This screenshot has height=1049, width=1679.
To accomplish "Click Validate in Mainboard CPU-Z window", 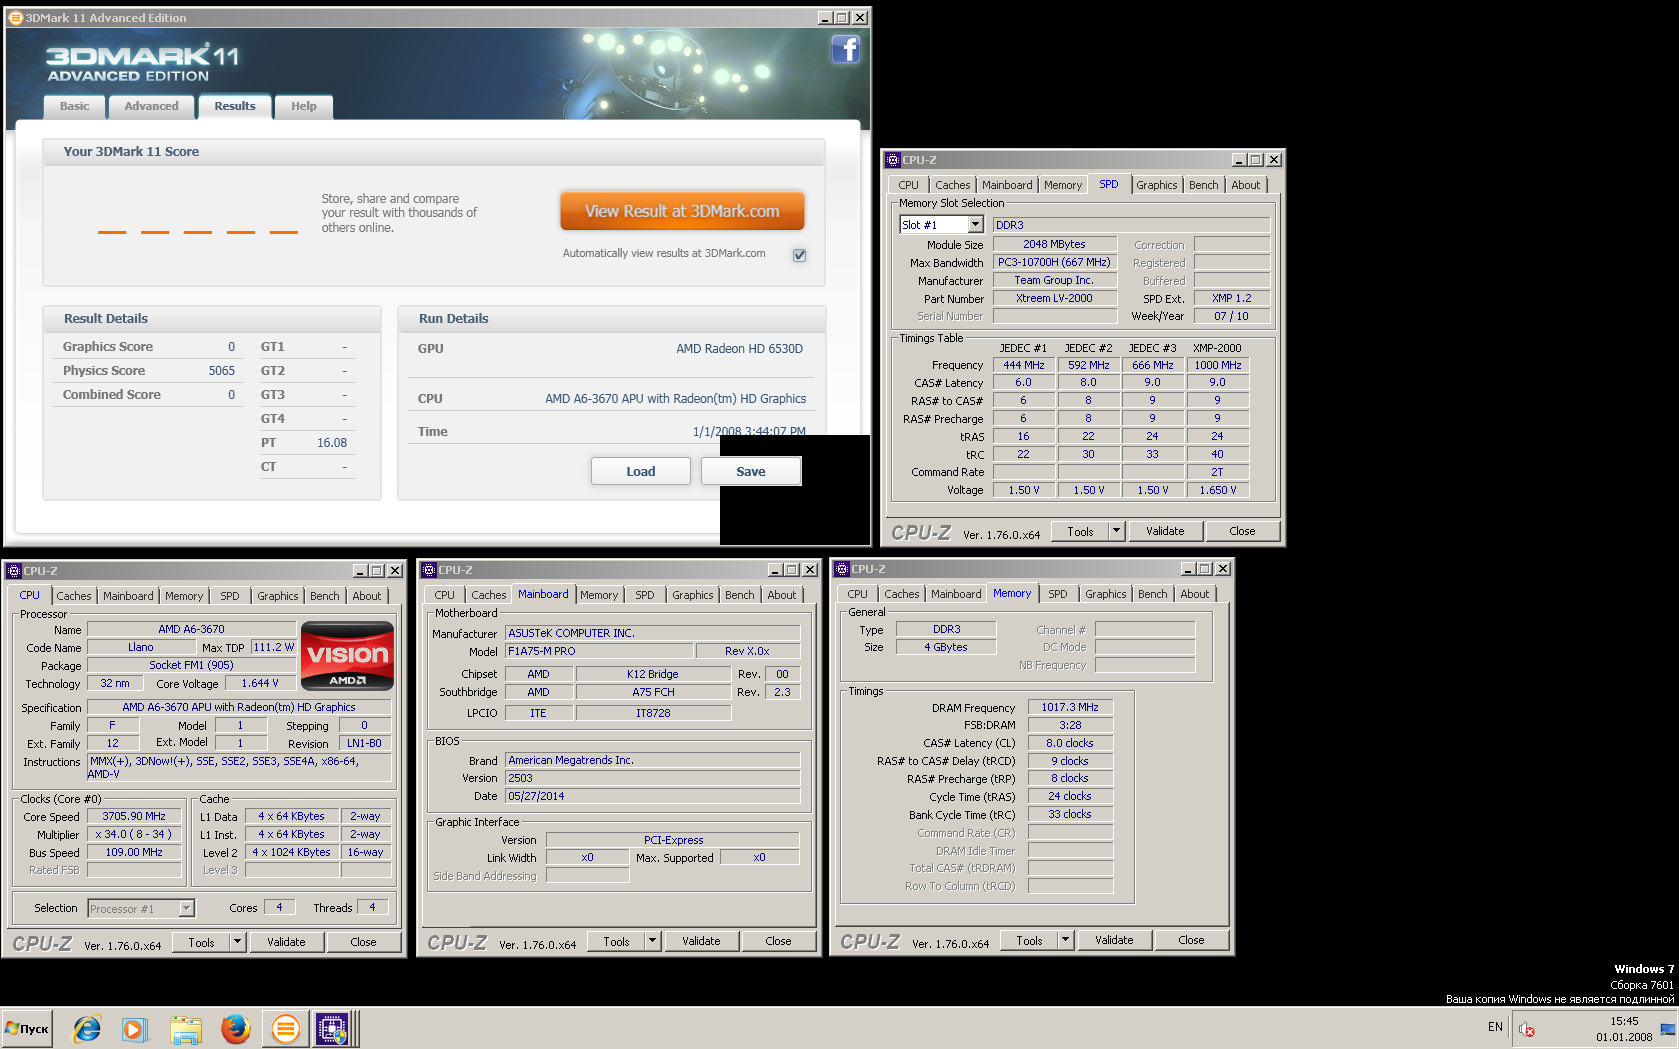I will [x=701, y=941].
